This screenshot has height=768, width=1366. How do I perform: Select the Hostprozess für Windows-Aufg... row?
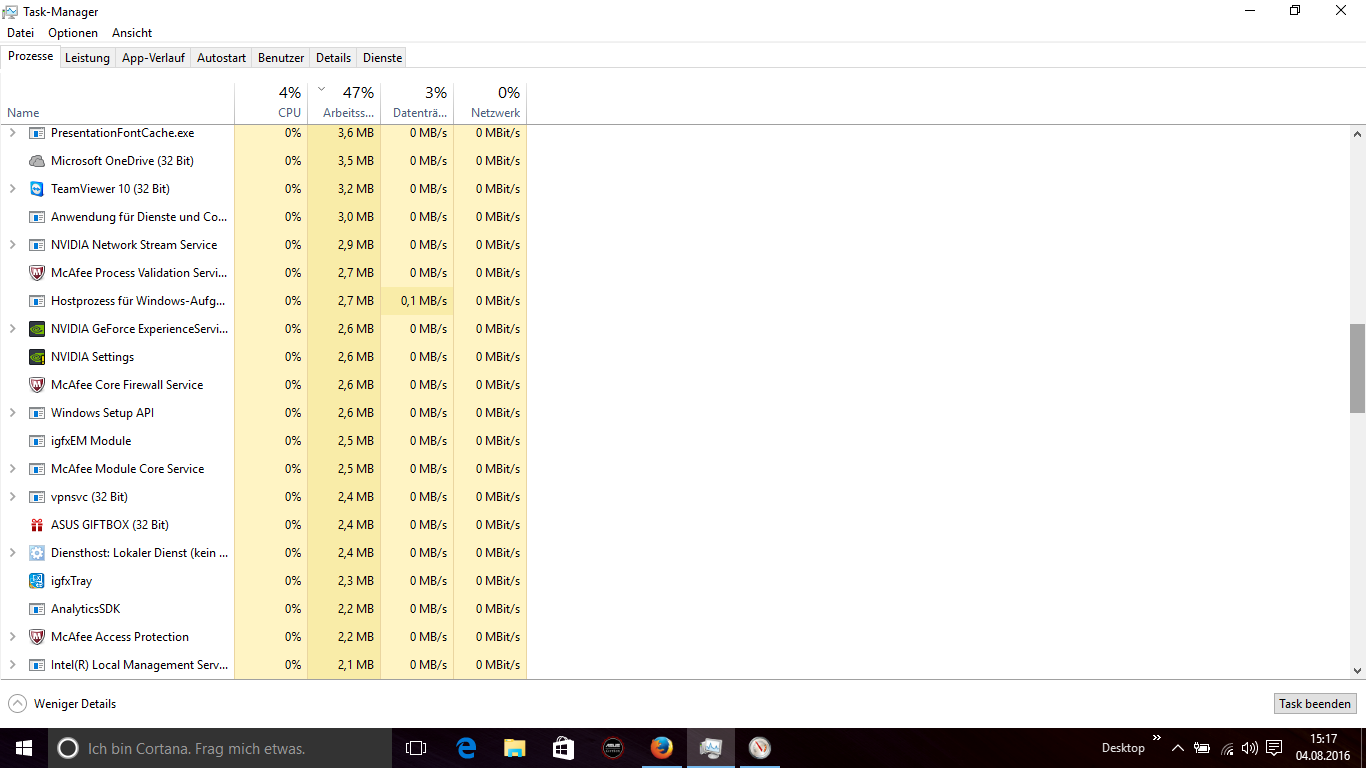[x=263, y=301]
